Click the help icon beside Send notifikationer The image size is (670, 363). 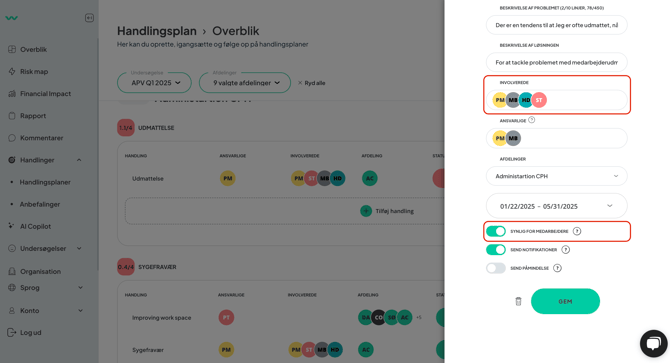point(565,249)
